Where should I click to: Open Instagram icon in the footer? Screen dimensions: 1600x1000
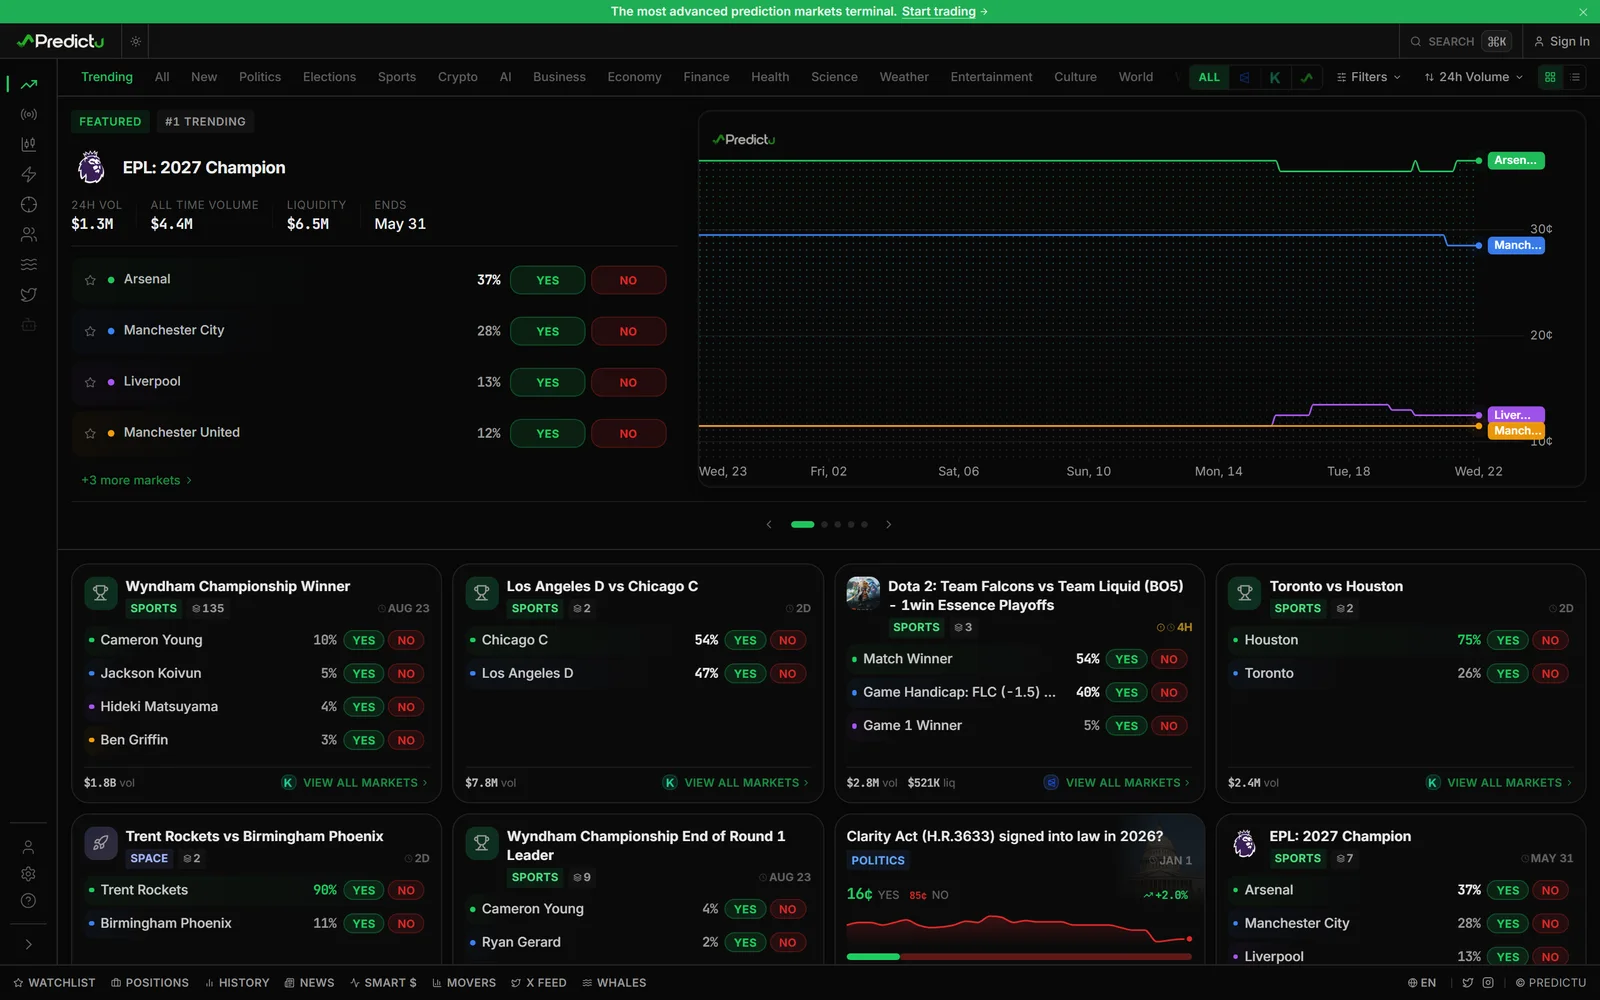tap(1488, 983)
